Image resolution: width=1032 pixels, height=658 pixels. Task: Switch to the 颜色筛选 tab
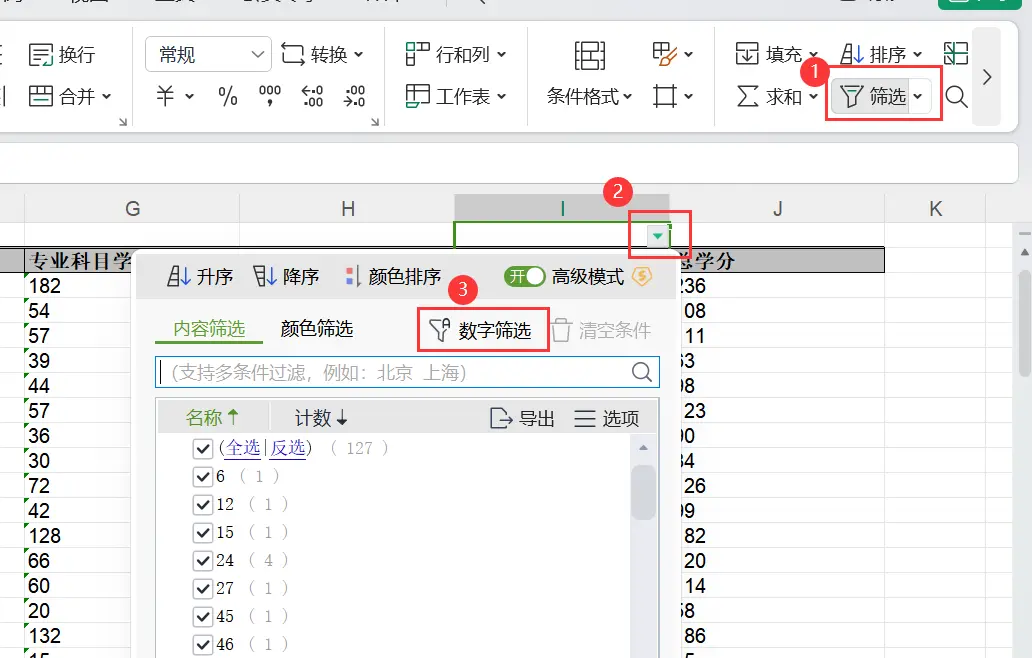pyautogui.click(x=317, y=328)
